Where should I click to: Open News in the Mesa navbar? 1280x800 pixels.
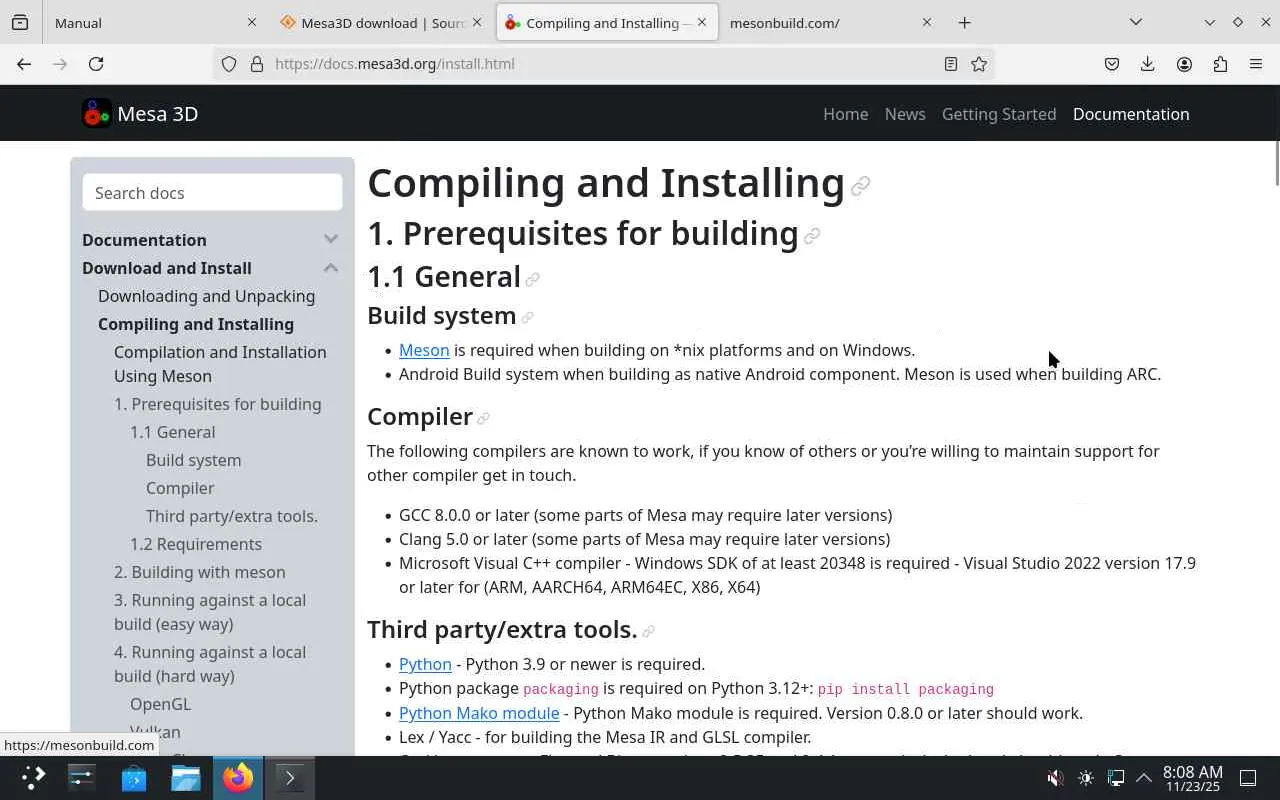tap(905, 114)
